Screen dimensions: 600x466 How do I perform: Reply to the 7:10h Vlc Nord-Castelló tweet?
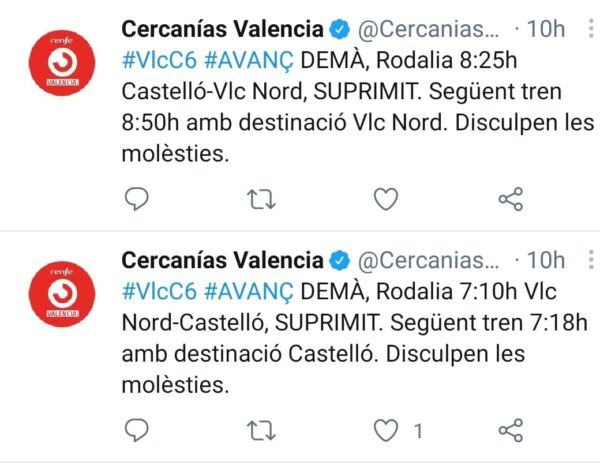(x=139, y=431)
